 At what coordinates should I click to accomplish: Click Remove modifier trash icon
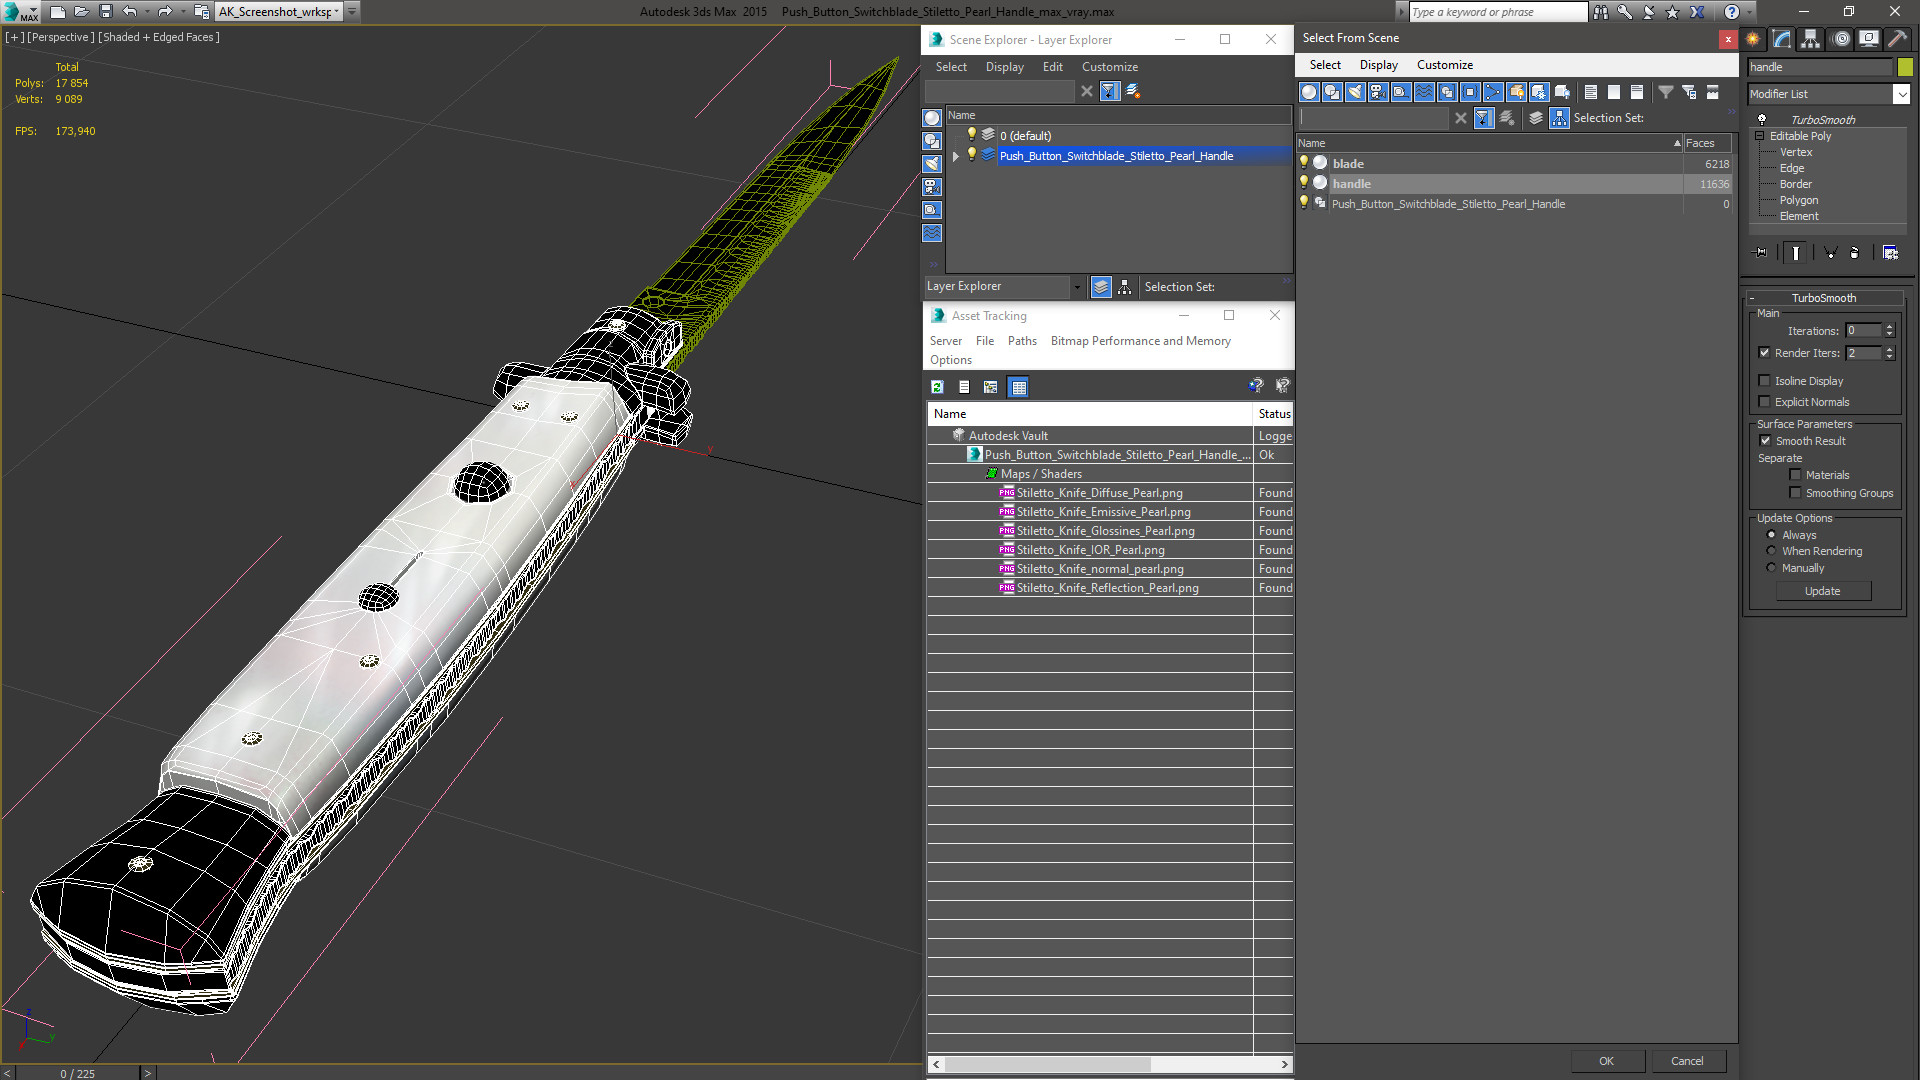click(x=1854, y=253)
